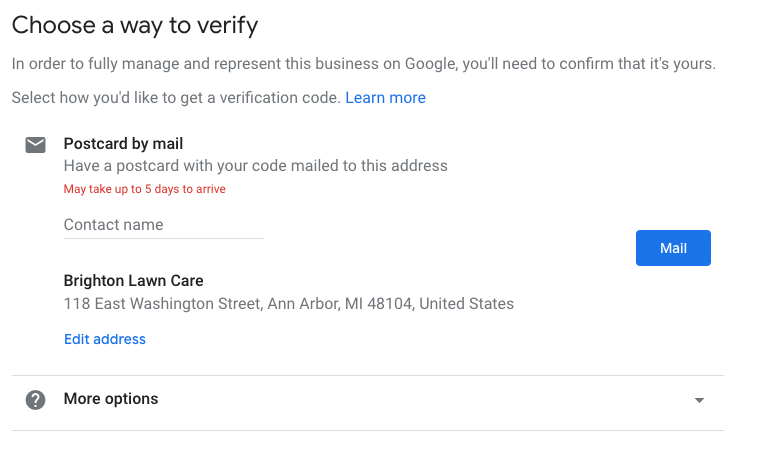
Task: Click the paragraph about managing this business
Action: coord(364,65)
